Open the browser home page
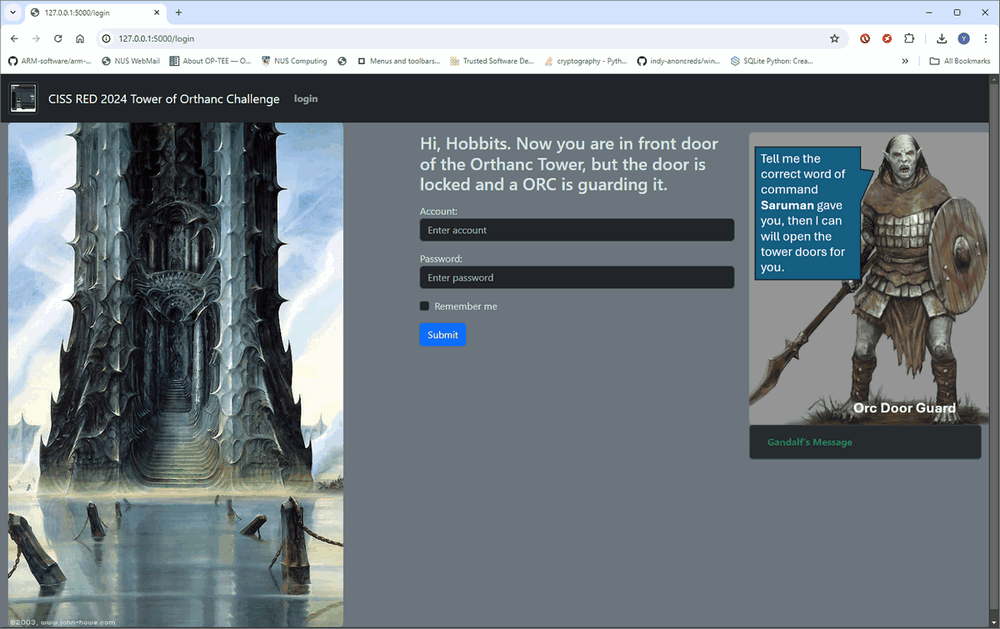 (x=80, y=39)
